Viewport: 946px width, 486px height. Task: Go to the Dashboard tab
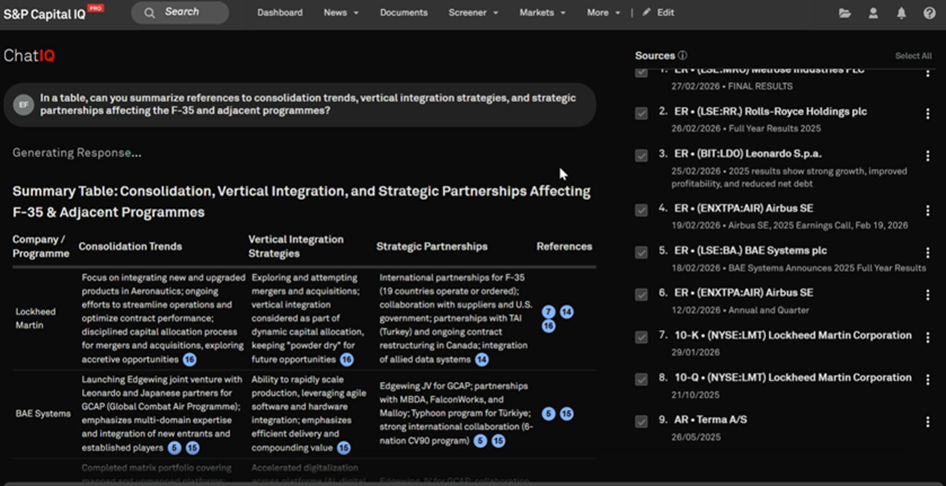coord(280,12)
